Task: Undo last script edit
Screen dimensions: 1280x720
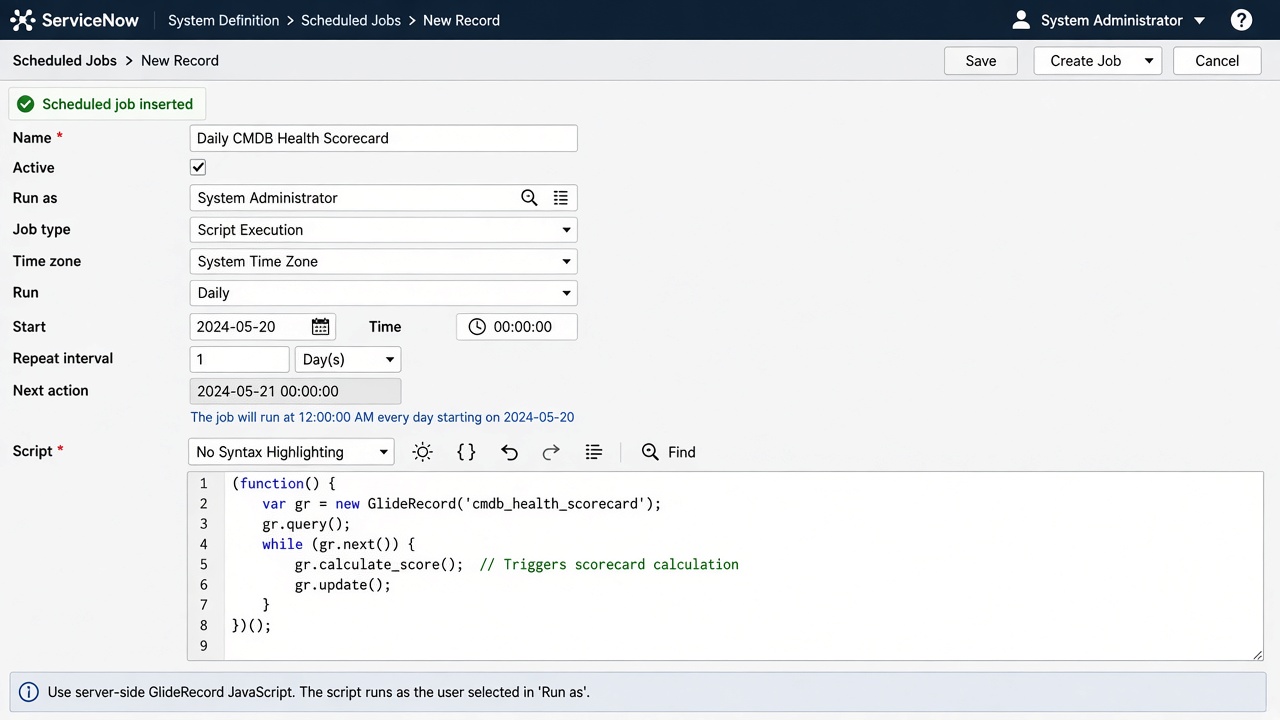Action: click(509, 452)
